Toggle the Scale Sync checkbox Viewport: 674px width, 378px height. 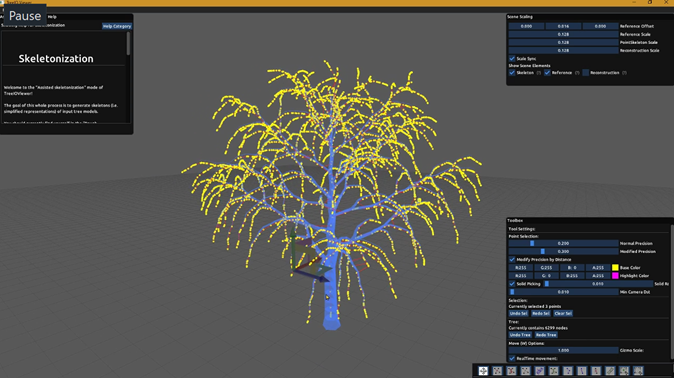[512, 58]
